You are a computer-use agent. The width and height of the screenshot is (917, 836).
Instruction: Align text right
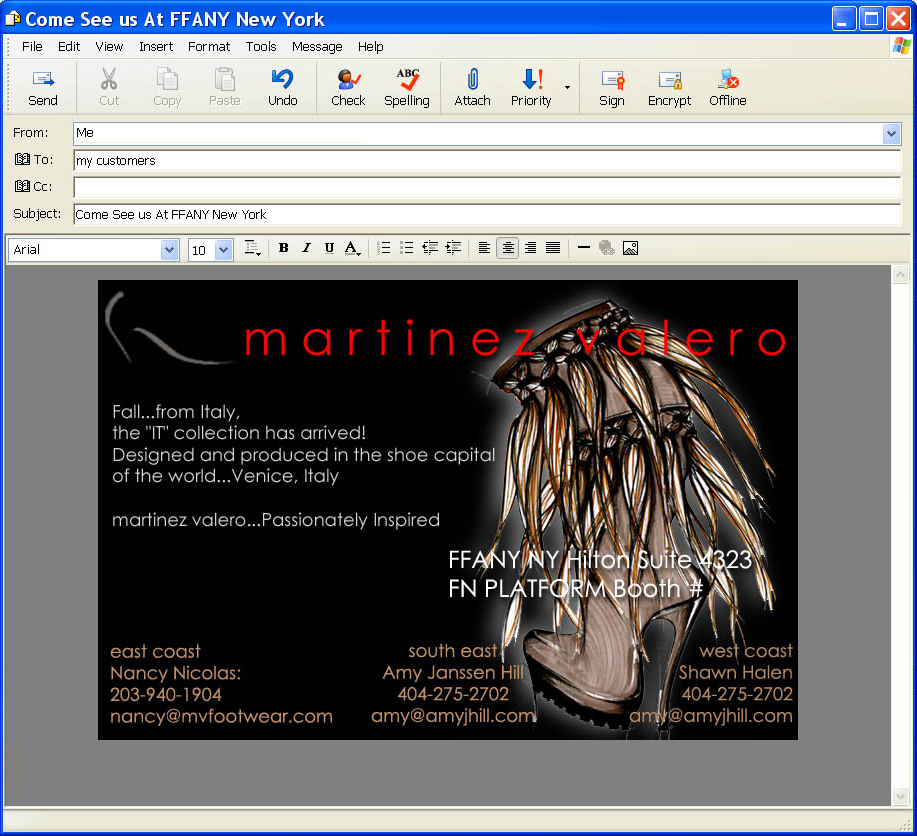pyautogui.click(x=530, y=248)
